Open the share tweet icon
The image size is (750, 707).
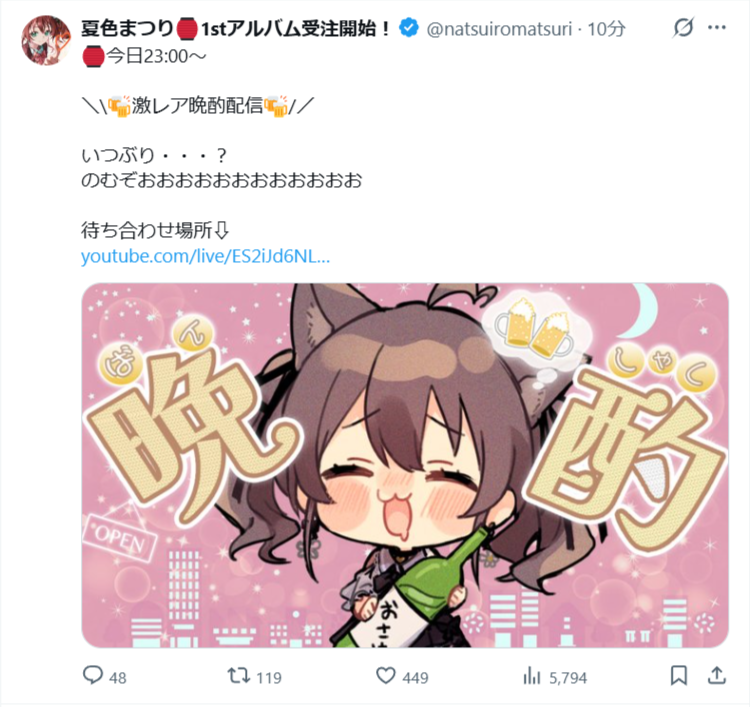[717, 675]
